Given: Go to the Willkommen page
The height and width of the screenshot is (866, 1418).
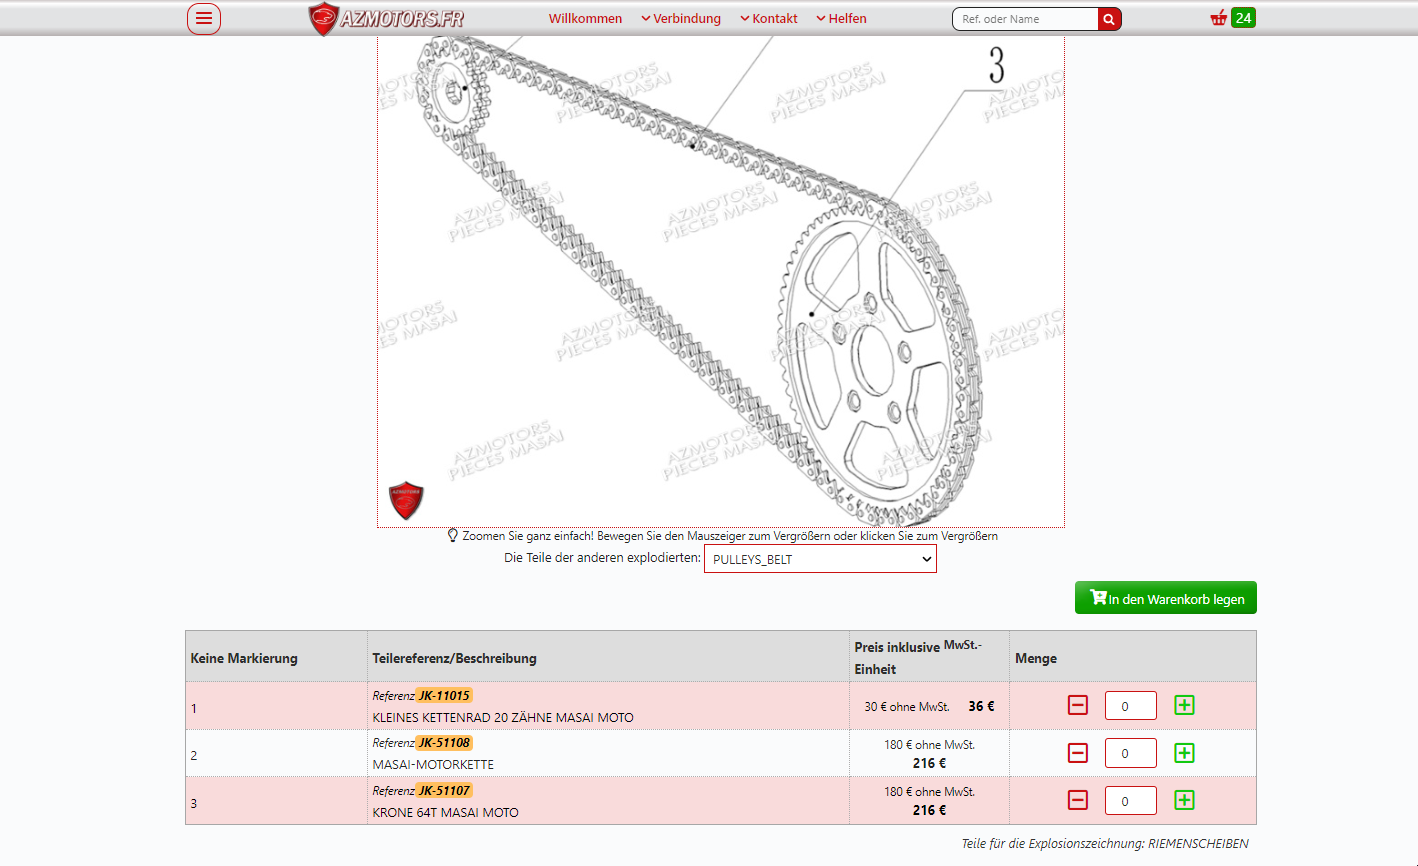Looking at the screenshot, I should (x=585, y=19).
